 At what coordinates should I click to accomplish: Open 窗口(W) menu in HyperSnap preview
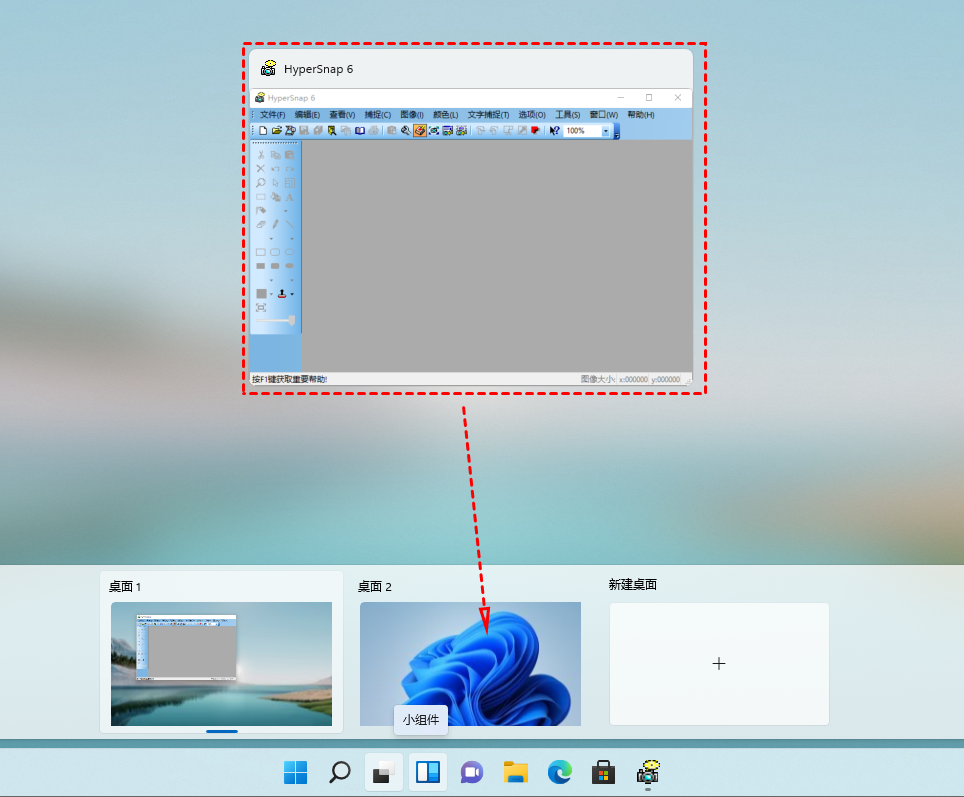tap(604, 115)
